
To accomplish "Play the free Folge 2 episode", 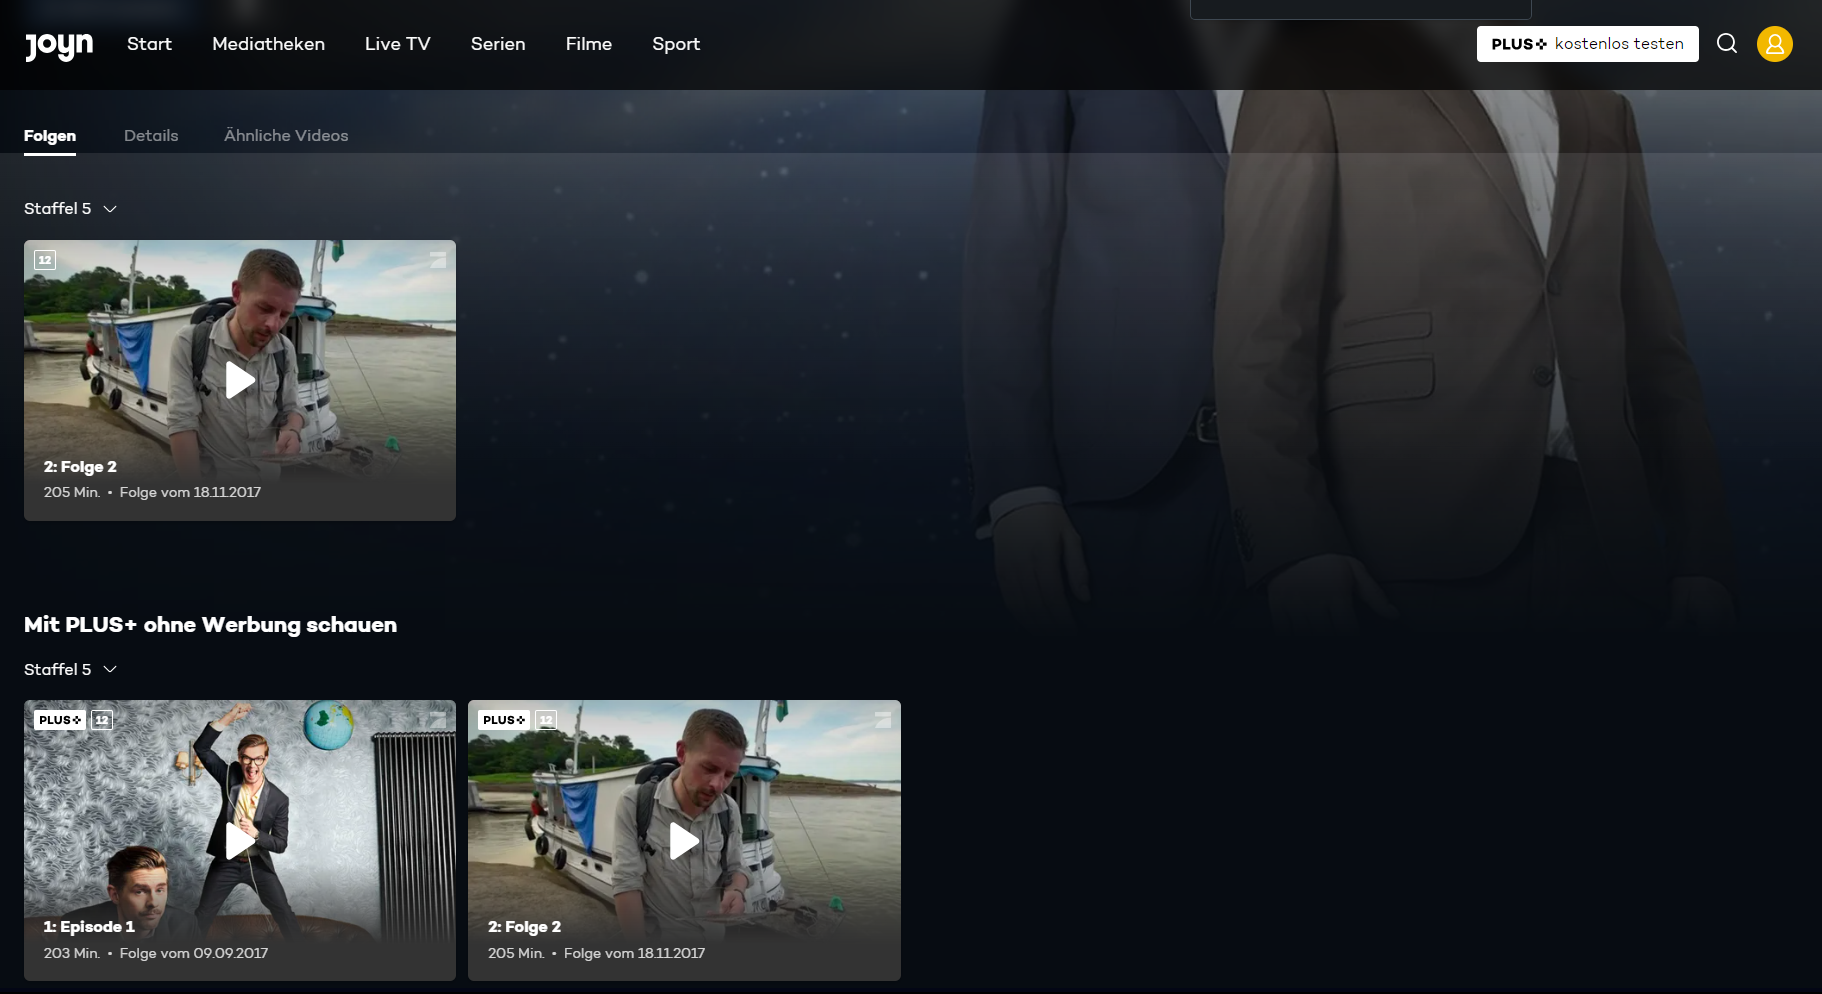I will click(240, 380).
